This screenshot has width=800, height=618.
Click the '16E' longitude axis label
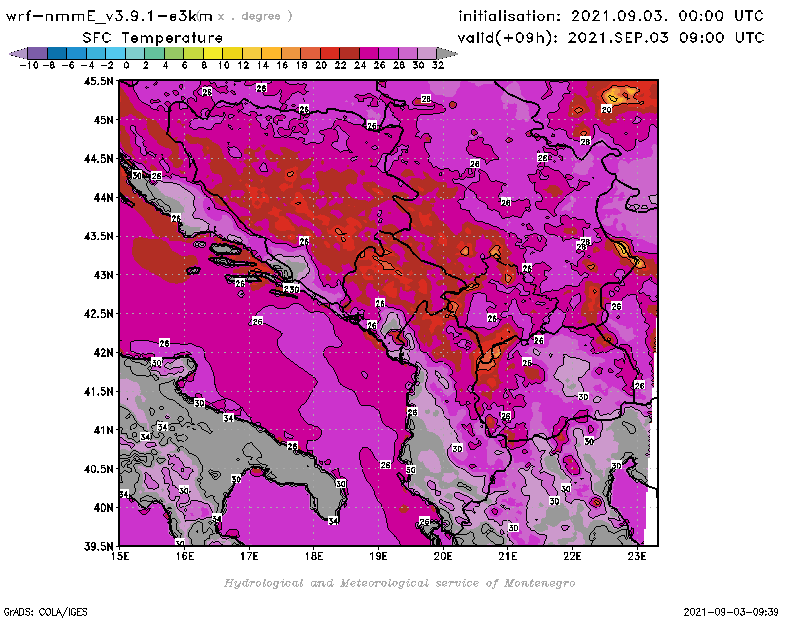185,556
